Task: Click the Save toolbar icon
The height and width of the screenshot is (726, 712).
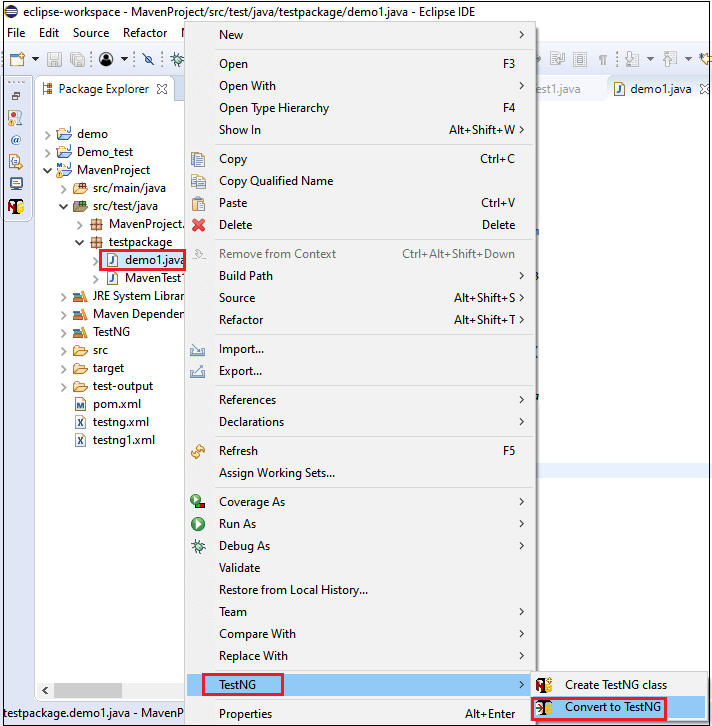Action: pos(55,59)
